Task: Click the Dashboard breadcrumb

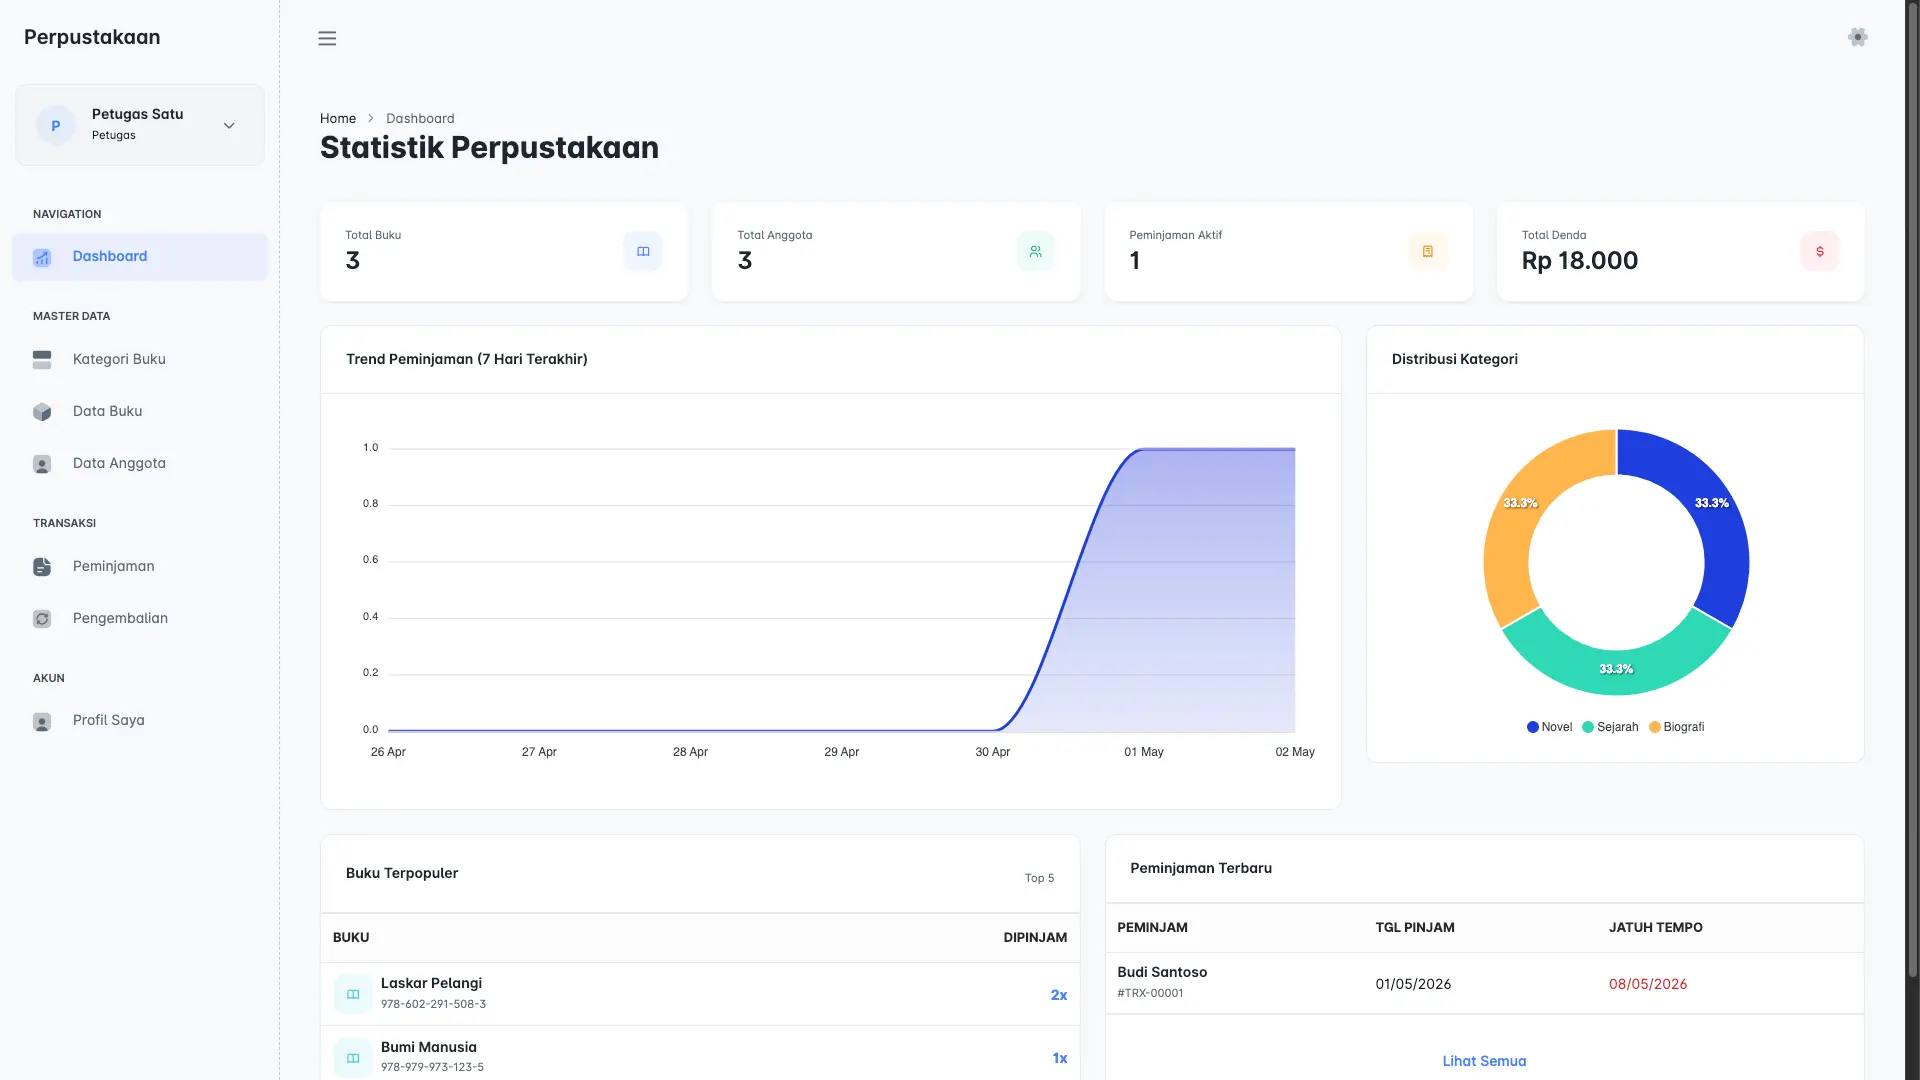Action: click(x=420, y=118)
